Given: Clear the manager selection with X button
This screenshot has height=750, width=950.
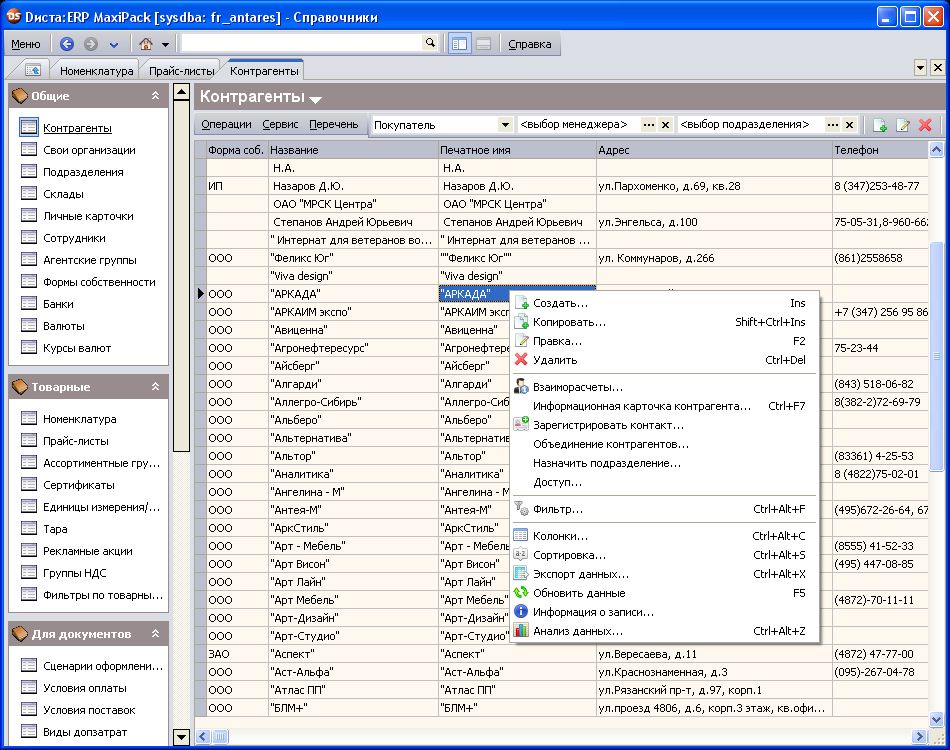Looking at the screenshot, I should click(x=665, y=125).
